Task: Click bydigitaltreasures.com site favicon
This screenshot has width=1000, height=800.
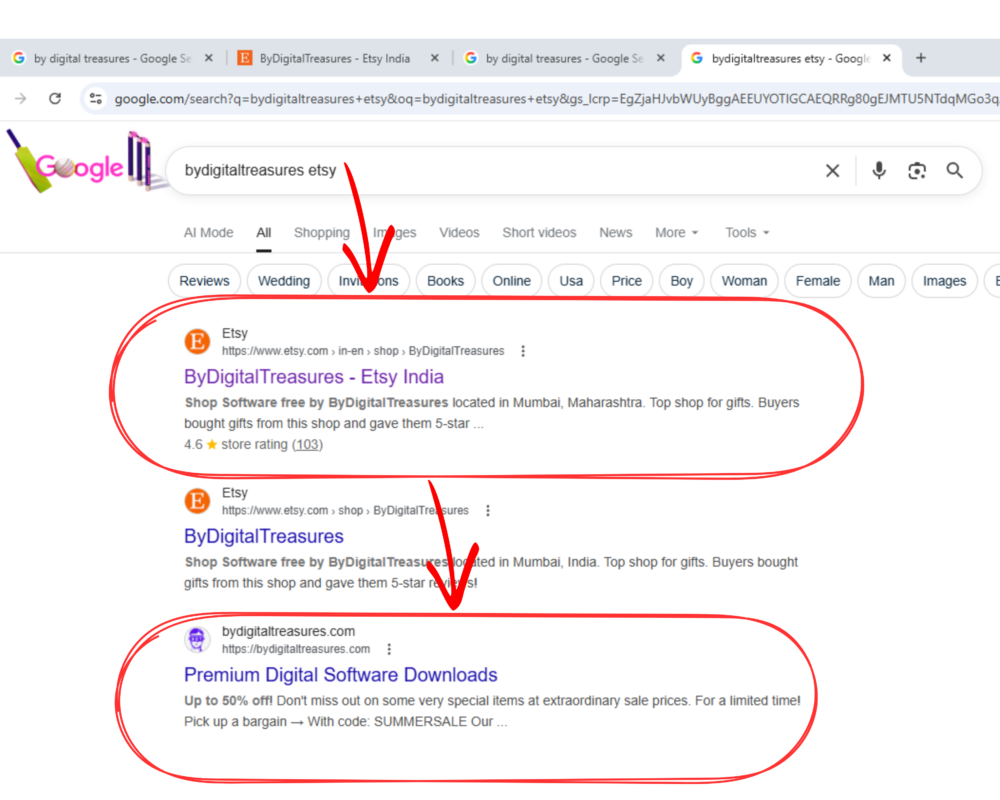Action: coord(197,639)
